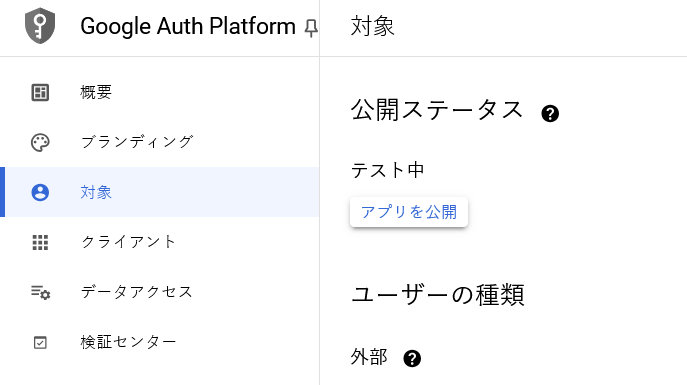Click the 公開ステータス heading

(x=437, y=109)
